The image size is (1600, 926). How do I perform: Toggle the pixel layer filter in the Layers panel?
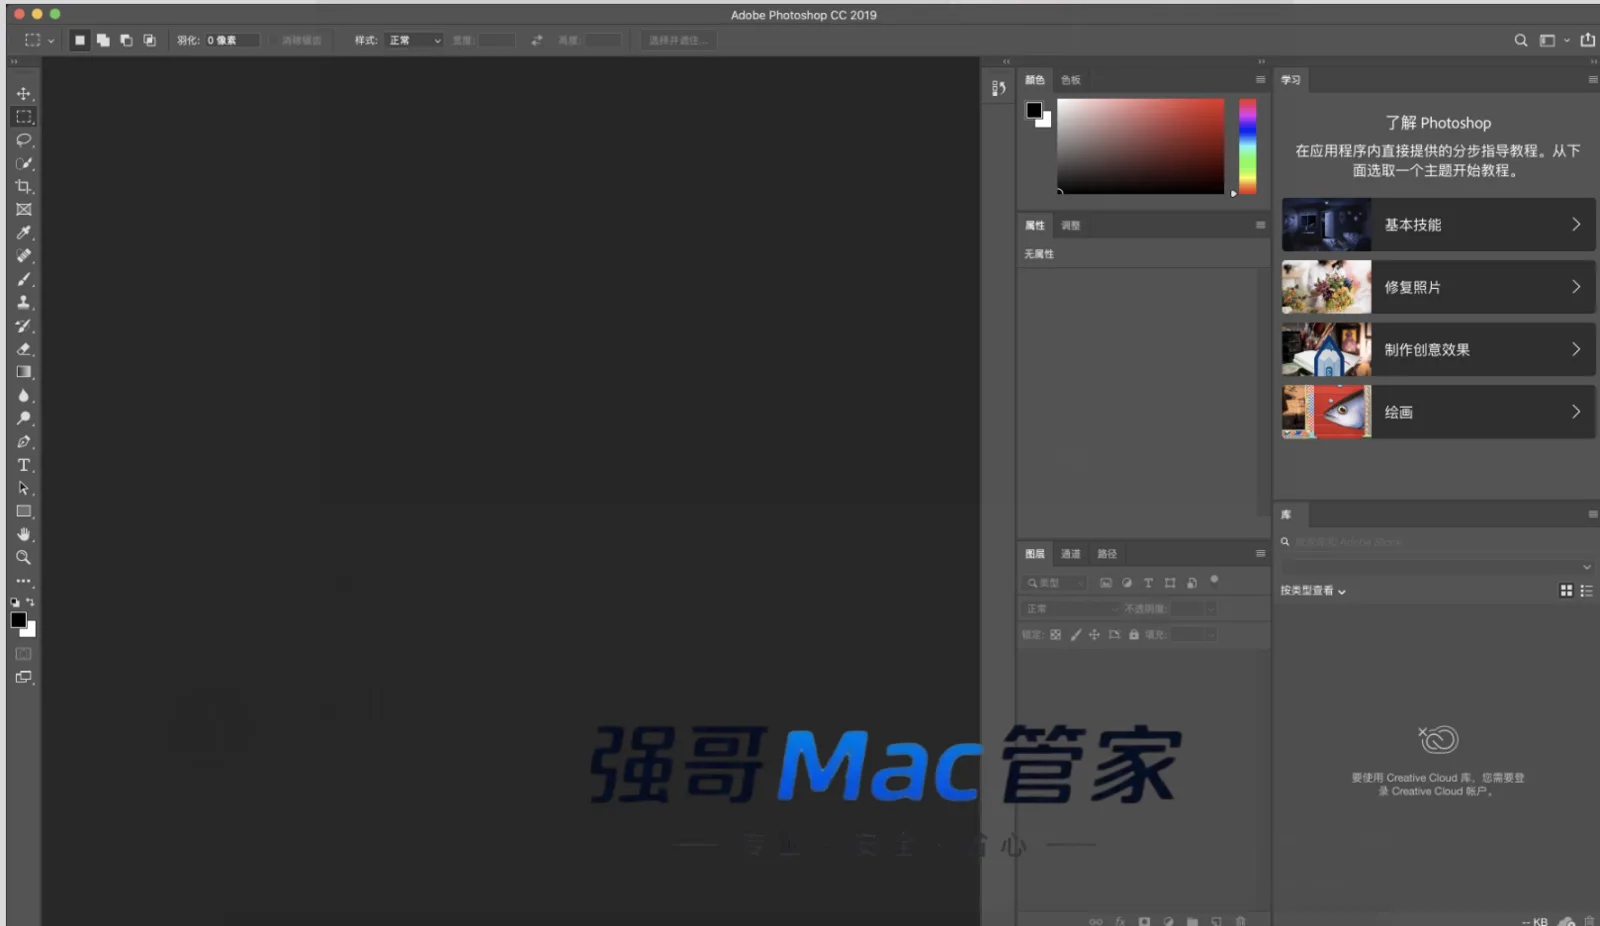point(1106,582)
